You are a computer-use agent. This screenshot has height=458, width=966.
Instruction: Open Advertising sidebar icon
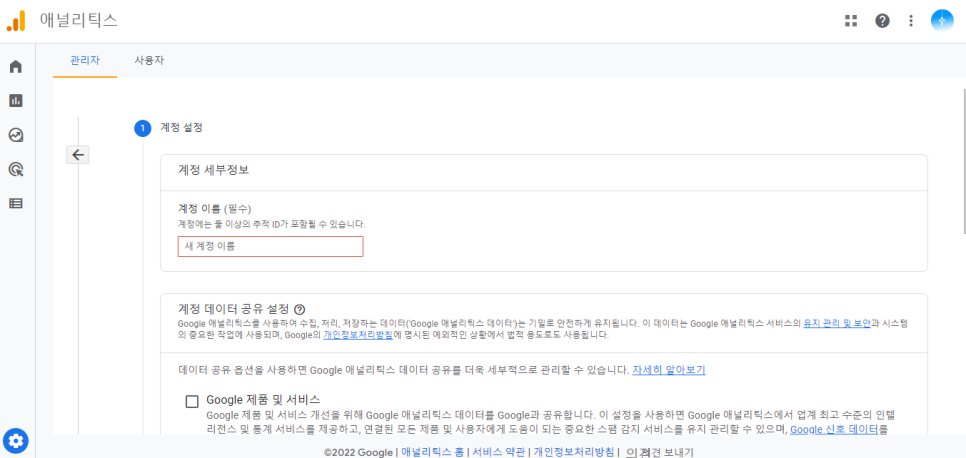pos(16,170)
